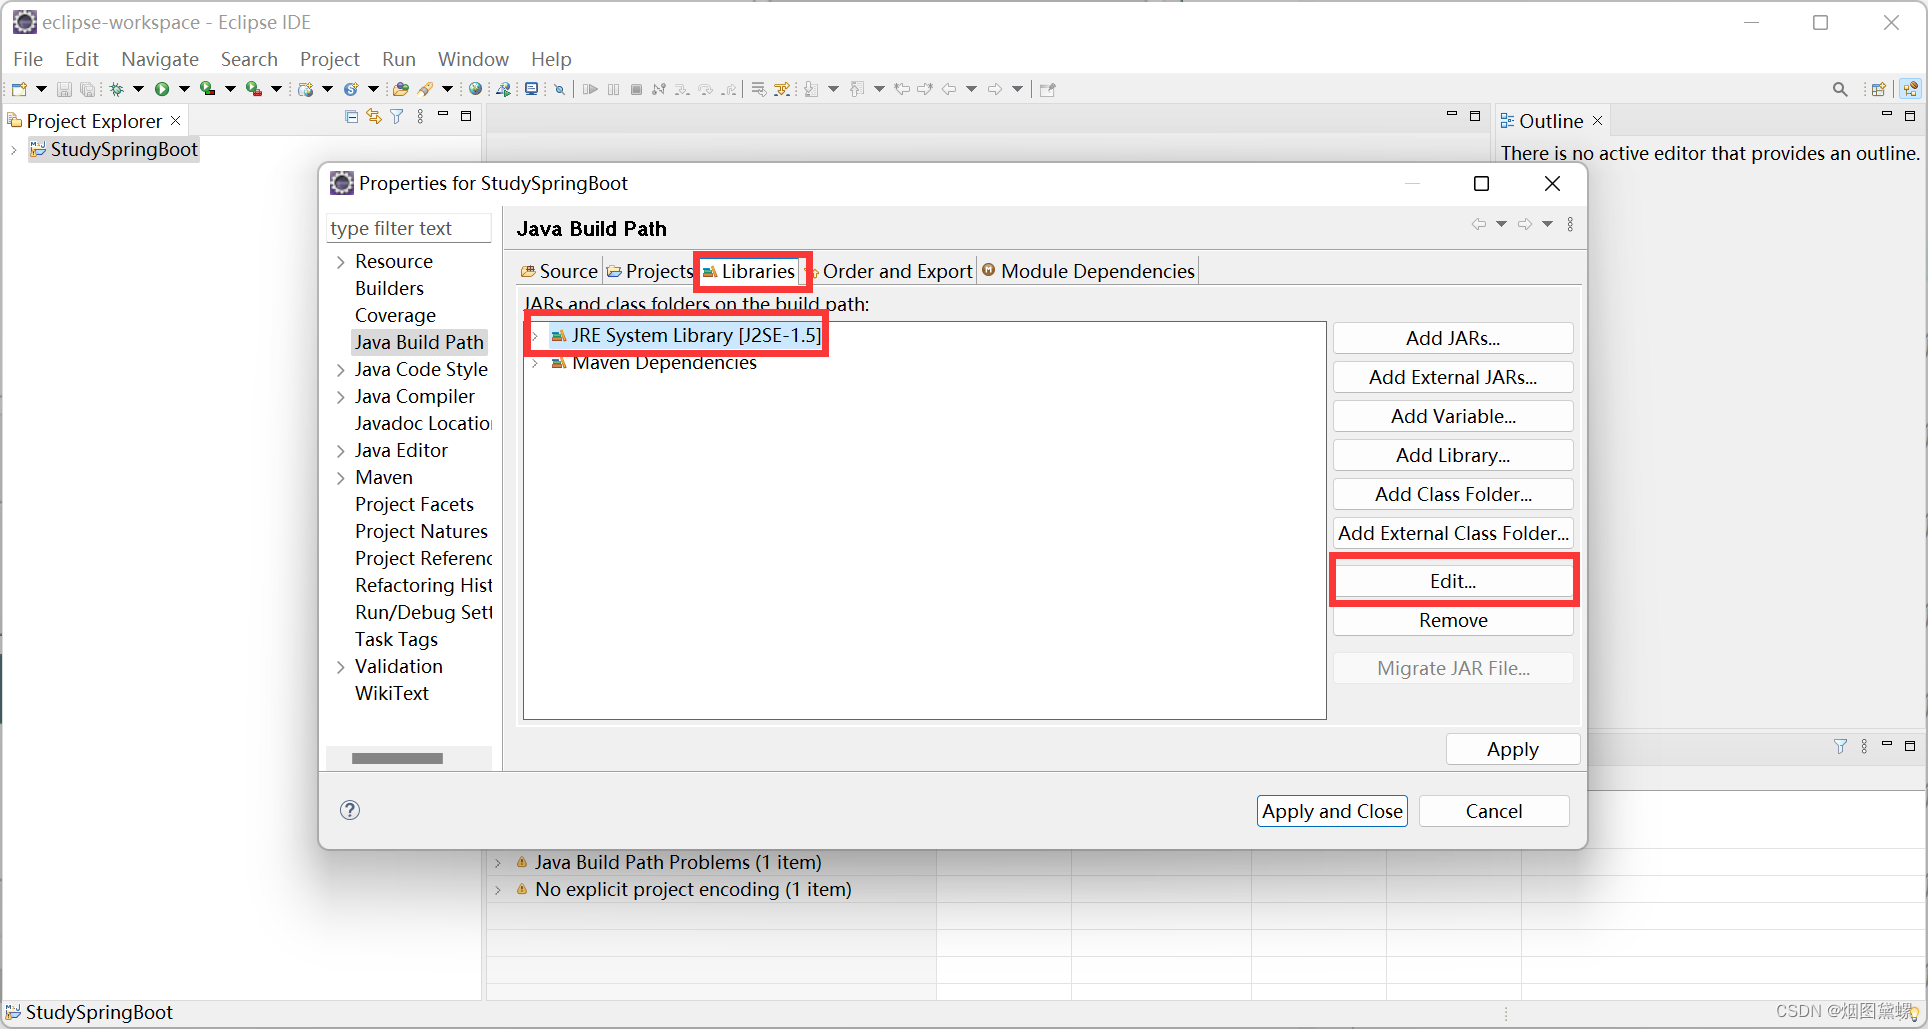Click the Add JARs... button

tap(1453, 338)
